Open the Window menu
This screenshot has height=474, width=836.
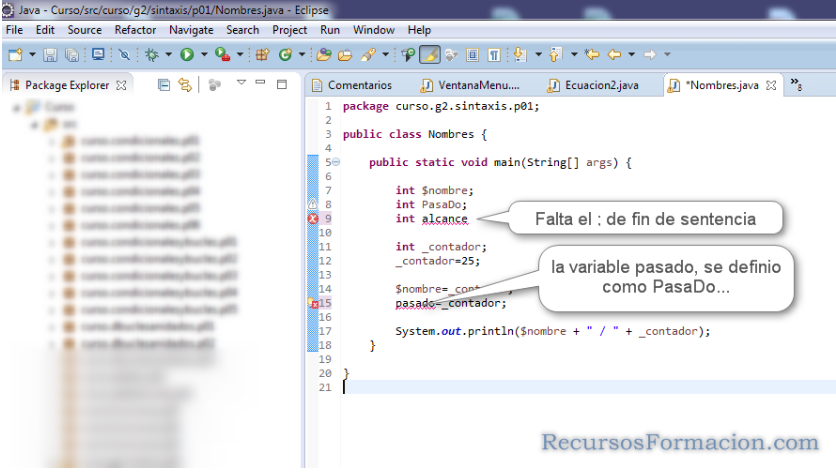[x=374, y=30]
